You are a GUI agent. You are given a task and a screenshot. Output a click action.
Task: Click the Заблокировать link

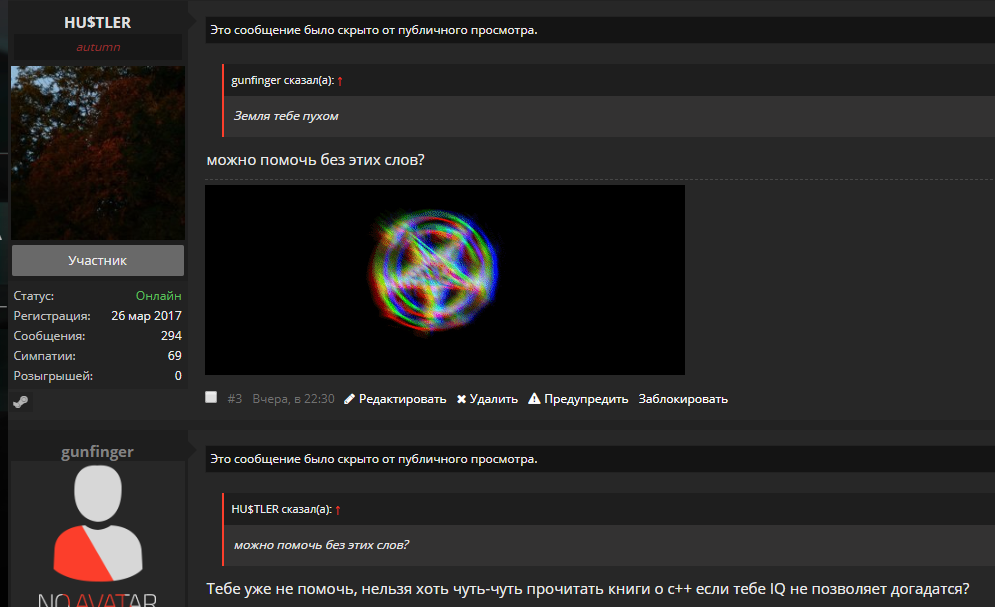click(683, 399)
